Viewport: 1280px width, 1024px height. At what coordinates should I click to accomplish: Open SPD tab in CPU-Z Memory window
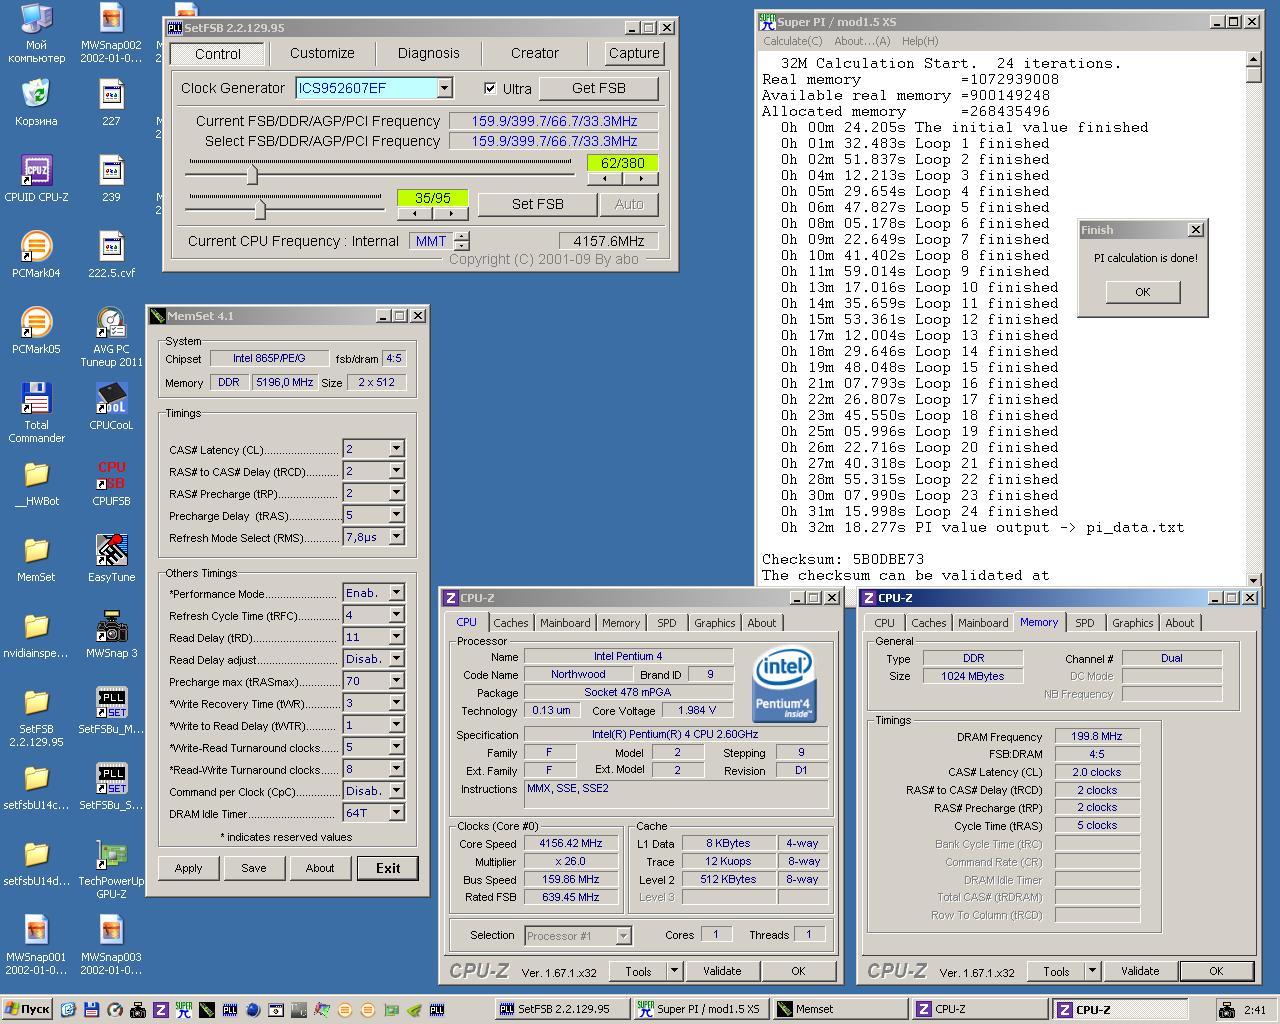point(1085,623)
